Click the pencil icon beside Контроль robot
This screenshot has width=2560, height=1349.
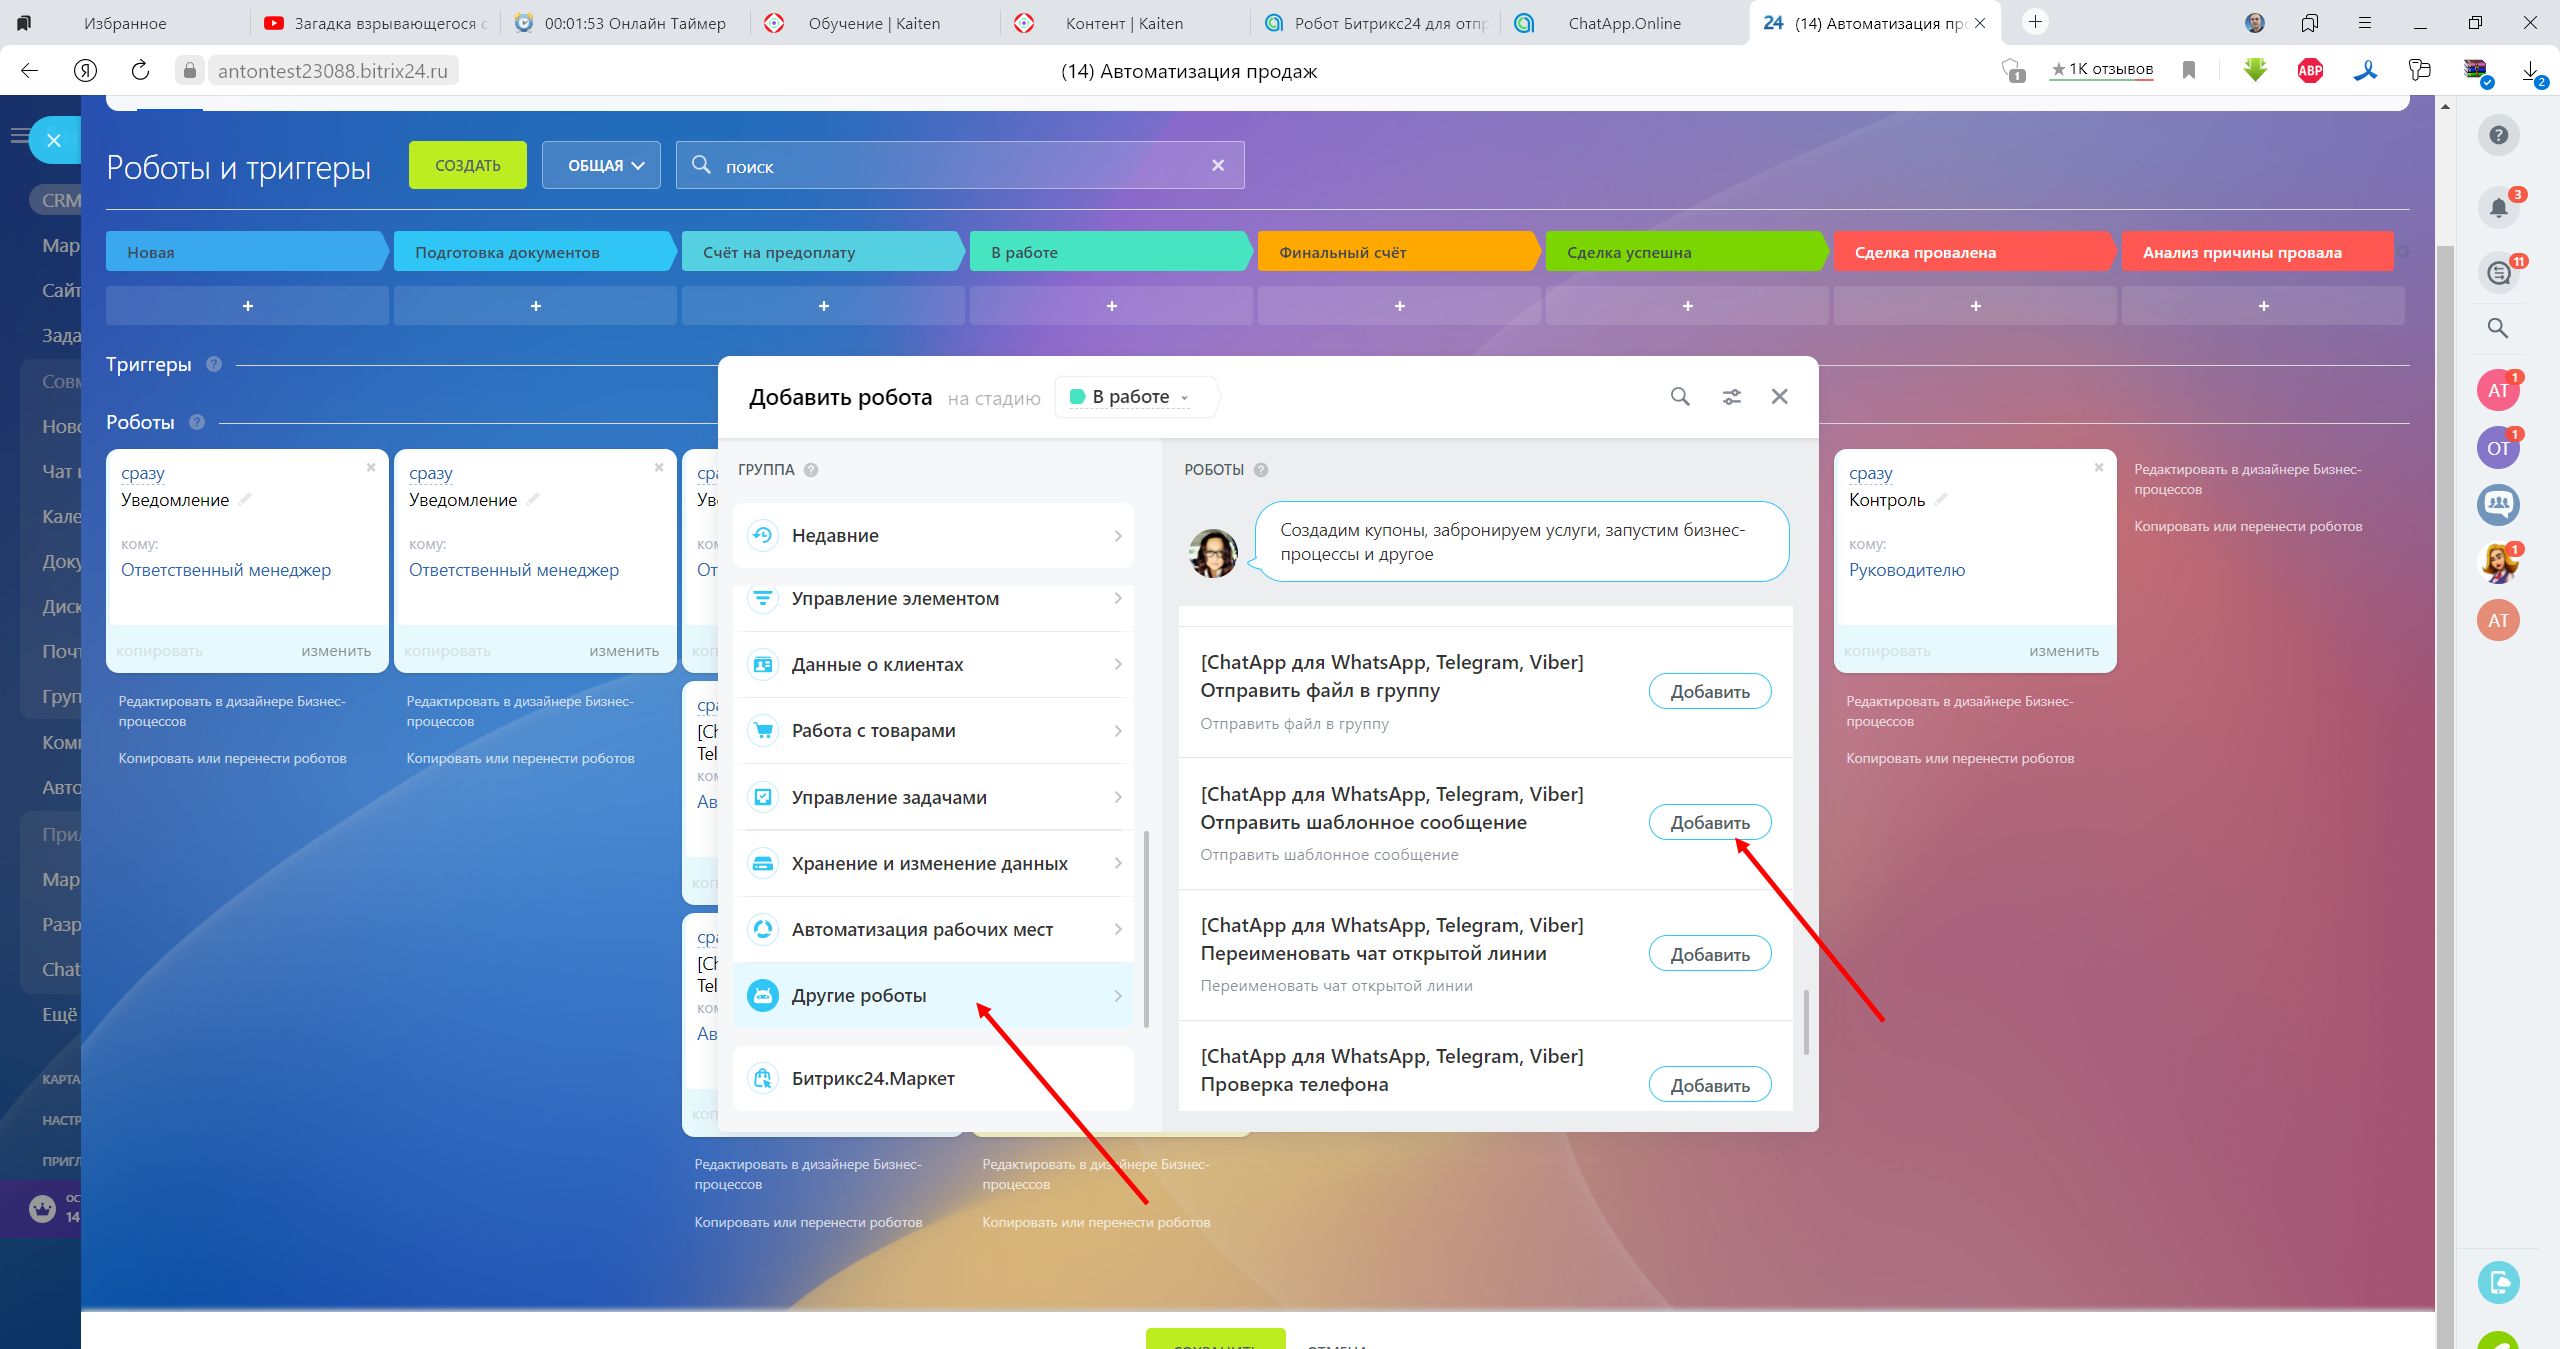pyautogui.click(x=1941, y=499)
